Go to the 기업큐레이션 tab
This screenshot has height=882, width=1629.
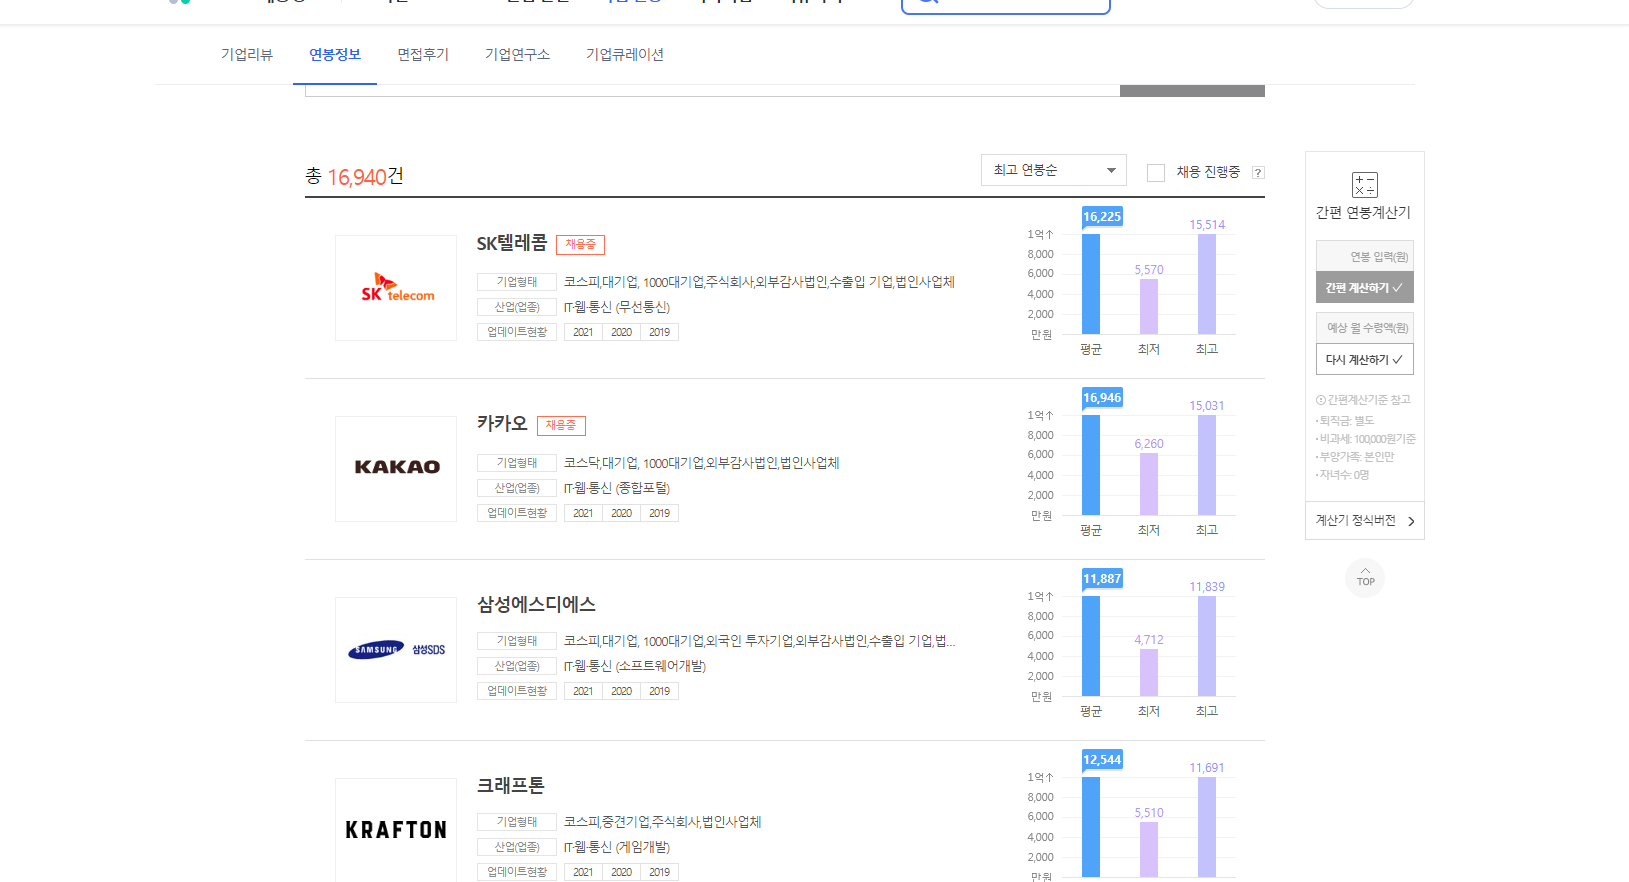point(625,54)
